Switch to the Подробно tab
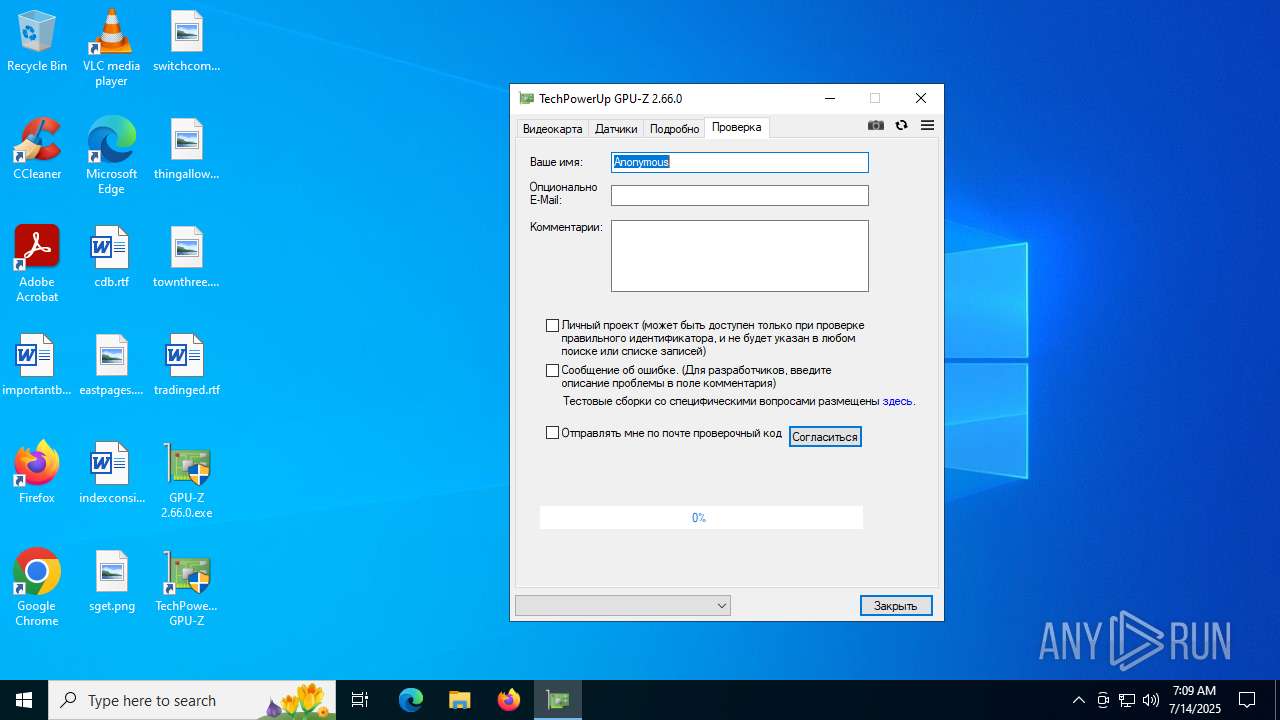 click(674, 129)
